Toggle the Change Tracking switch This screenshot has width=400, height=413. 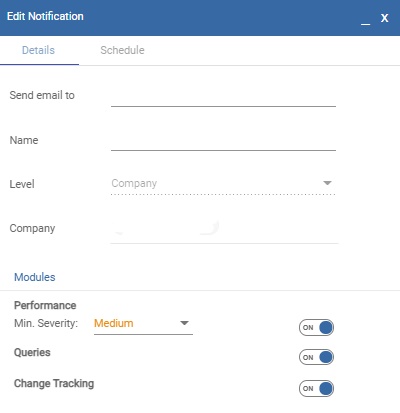click(316, 388)
